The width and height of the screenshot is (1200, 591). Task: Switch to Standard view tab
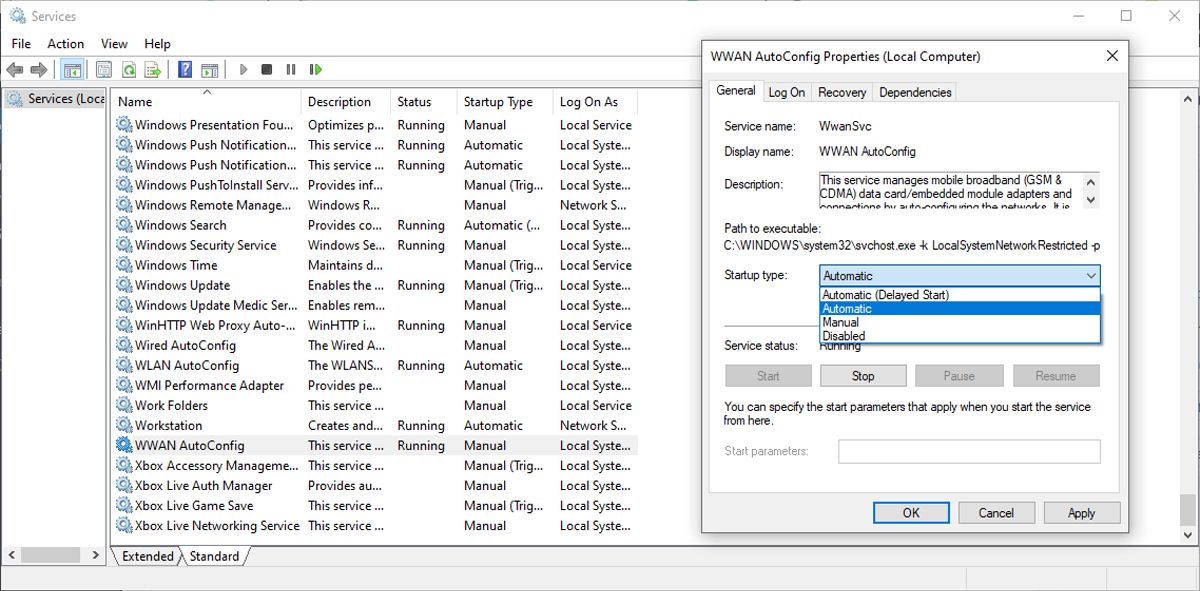tap(214, 556)
